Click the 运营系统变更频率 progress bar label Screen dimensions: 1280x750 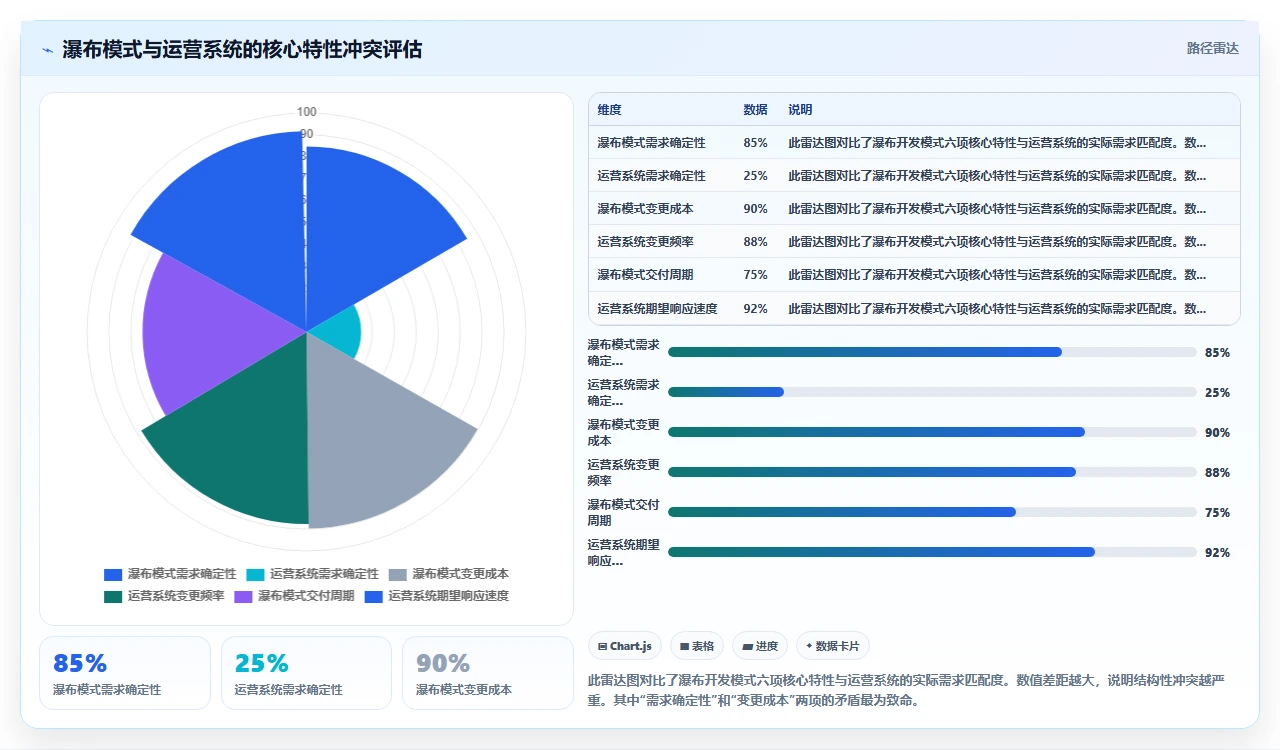point(623,472)
